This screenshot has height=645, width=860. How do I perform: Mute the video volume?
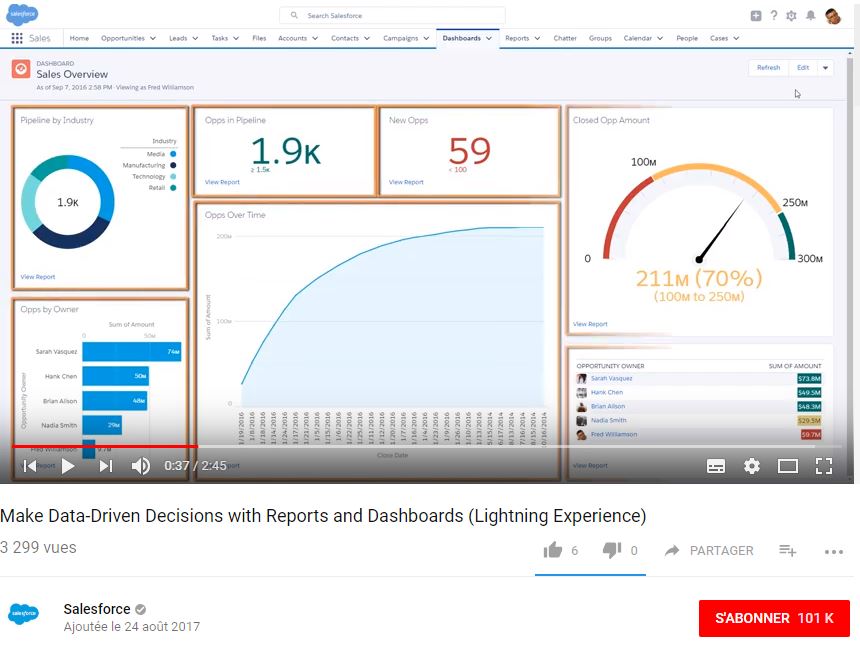coord(141,466)
